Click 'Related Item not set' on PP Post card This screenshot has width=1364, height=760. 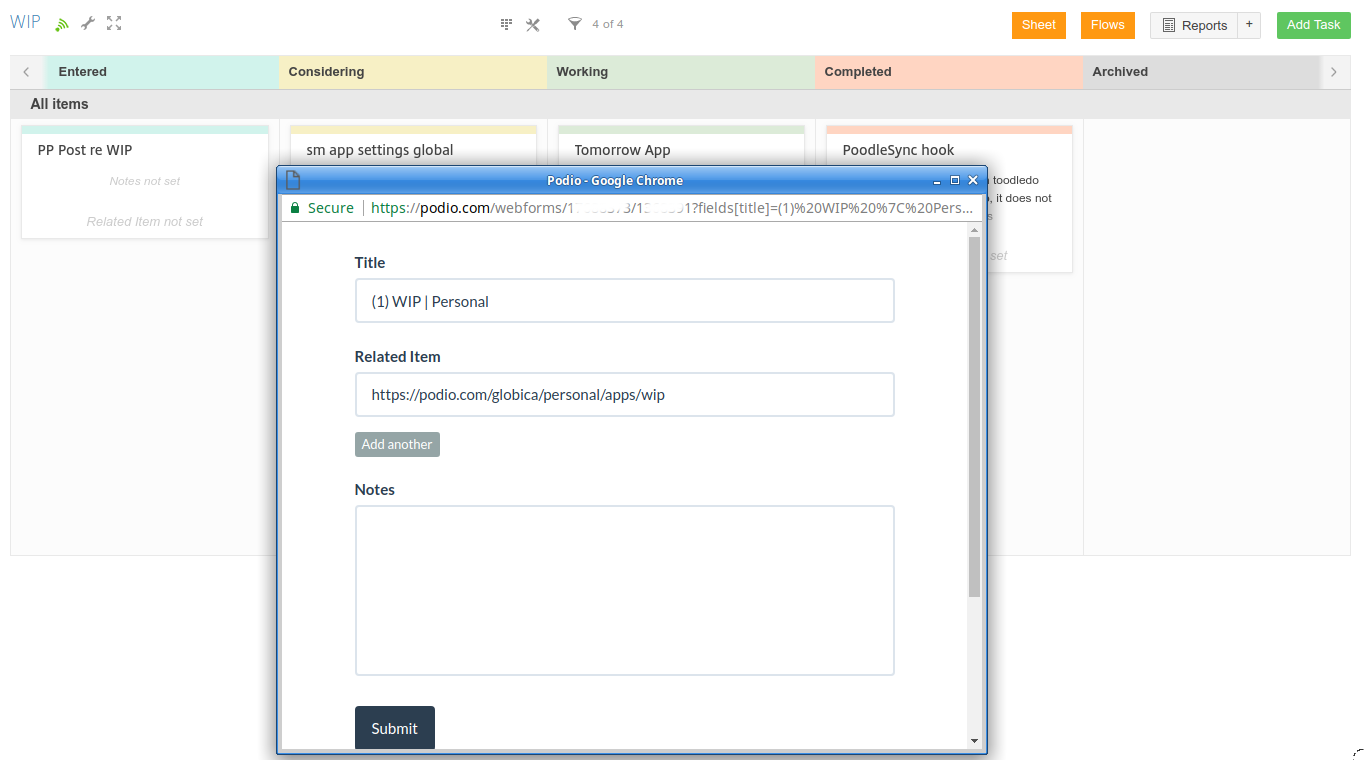pos(145,222)
